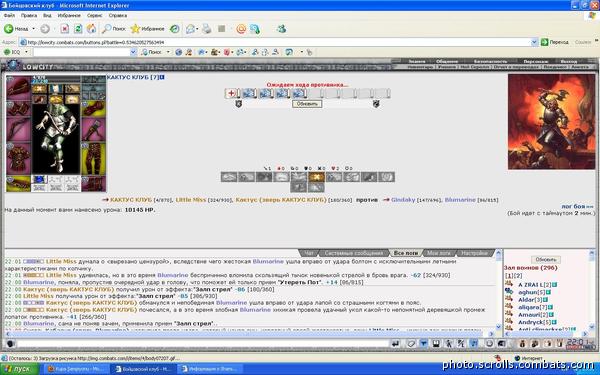Open the Знания game menu

pos(416,61)
